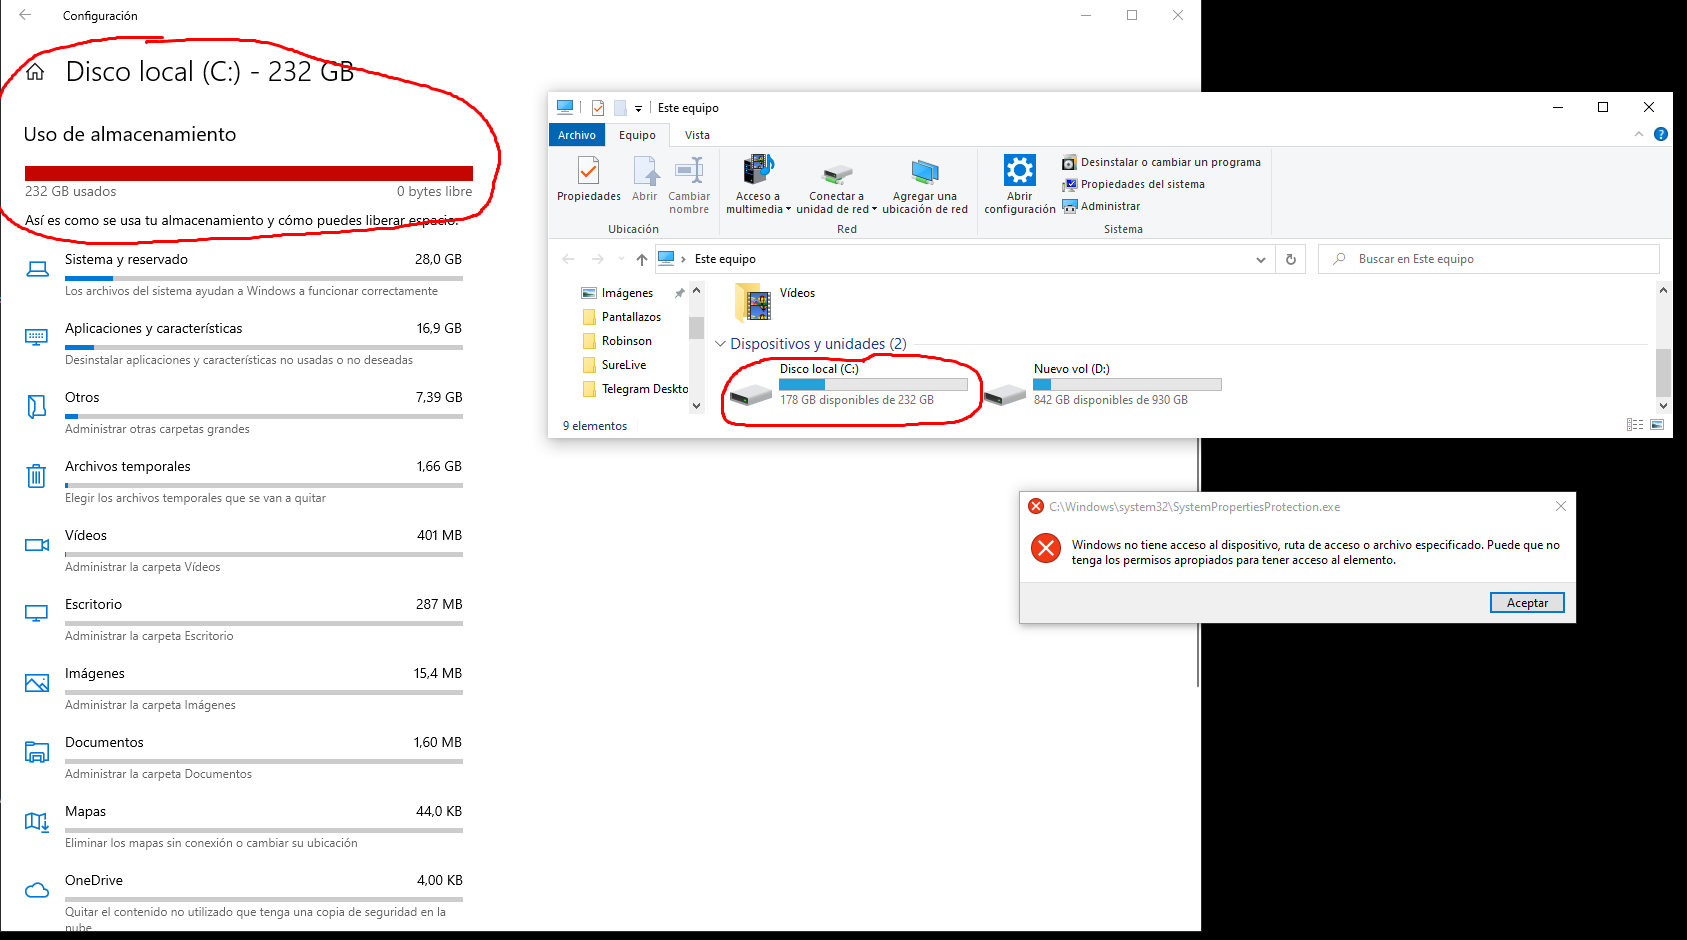
Task: Select Robinson folder in navigation pane
Action: 626,341
